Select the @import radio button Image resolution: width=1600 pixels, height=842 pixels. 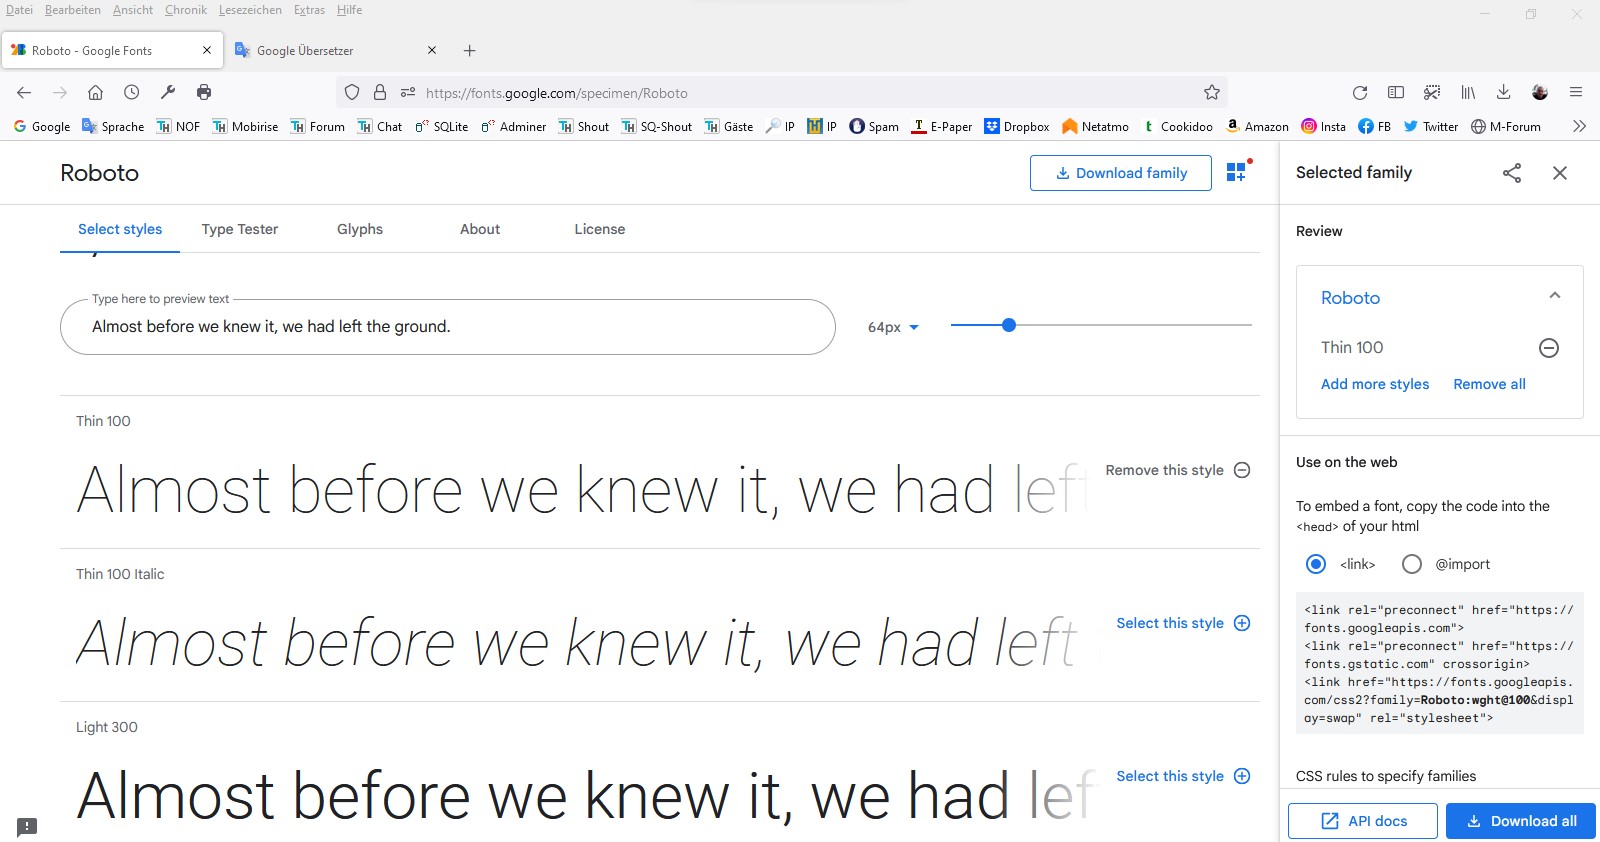(1412, 564)
